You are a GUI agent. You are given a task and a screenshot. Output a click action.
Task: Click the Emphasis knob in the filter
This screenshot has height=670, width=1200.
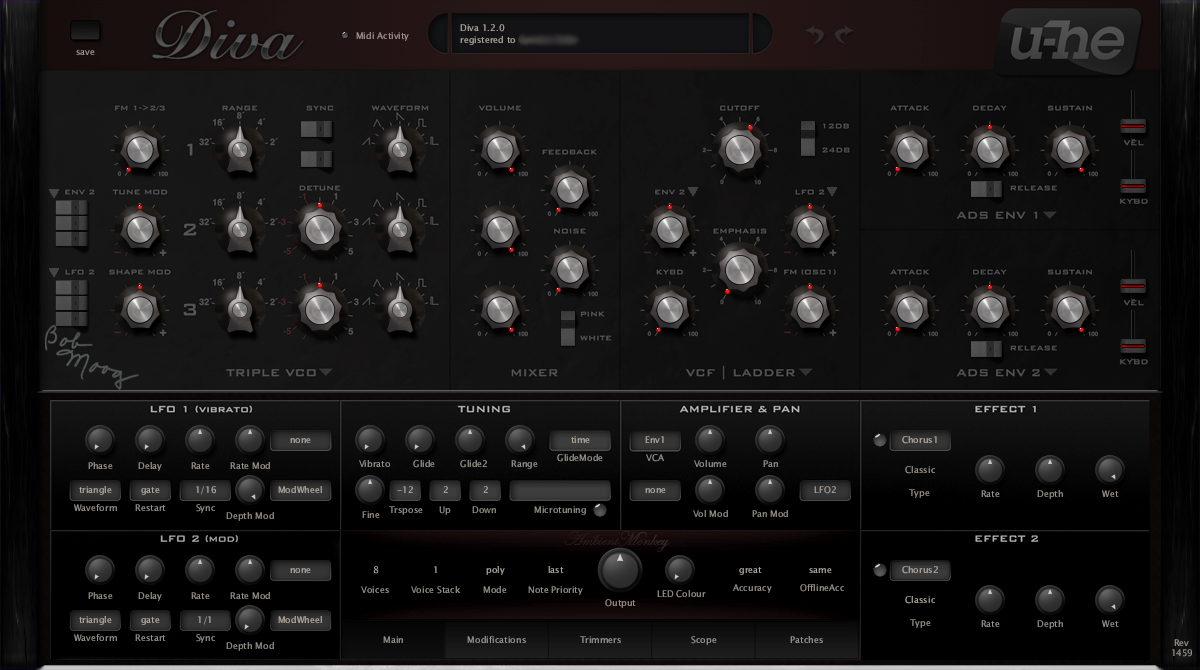click(738, 269)
